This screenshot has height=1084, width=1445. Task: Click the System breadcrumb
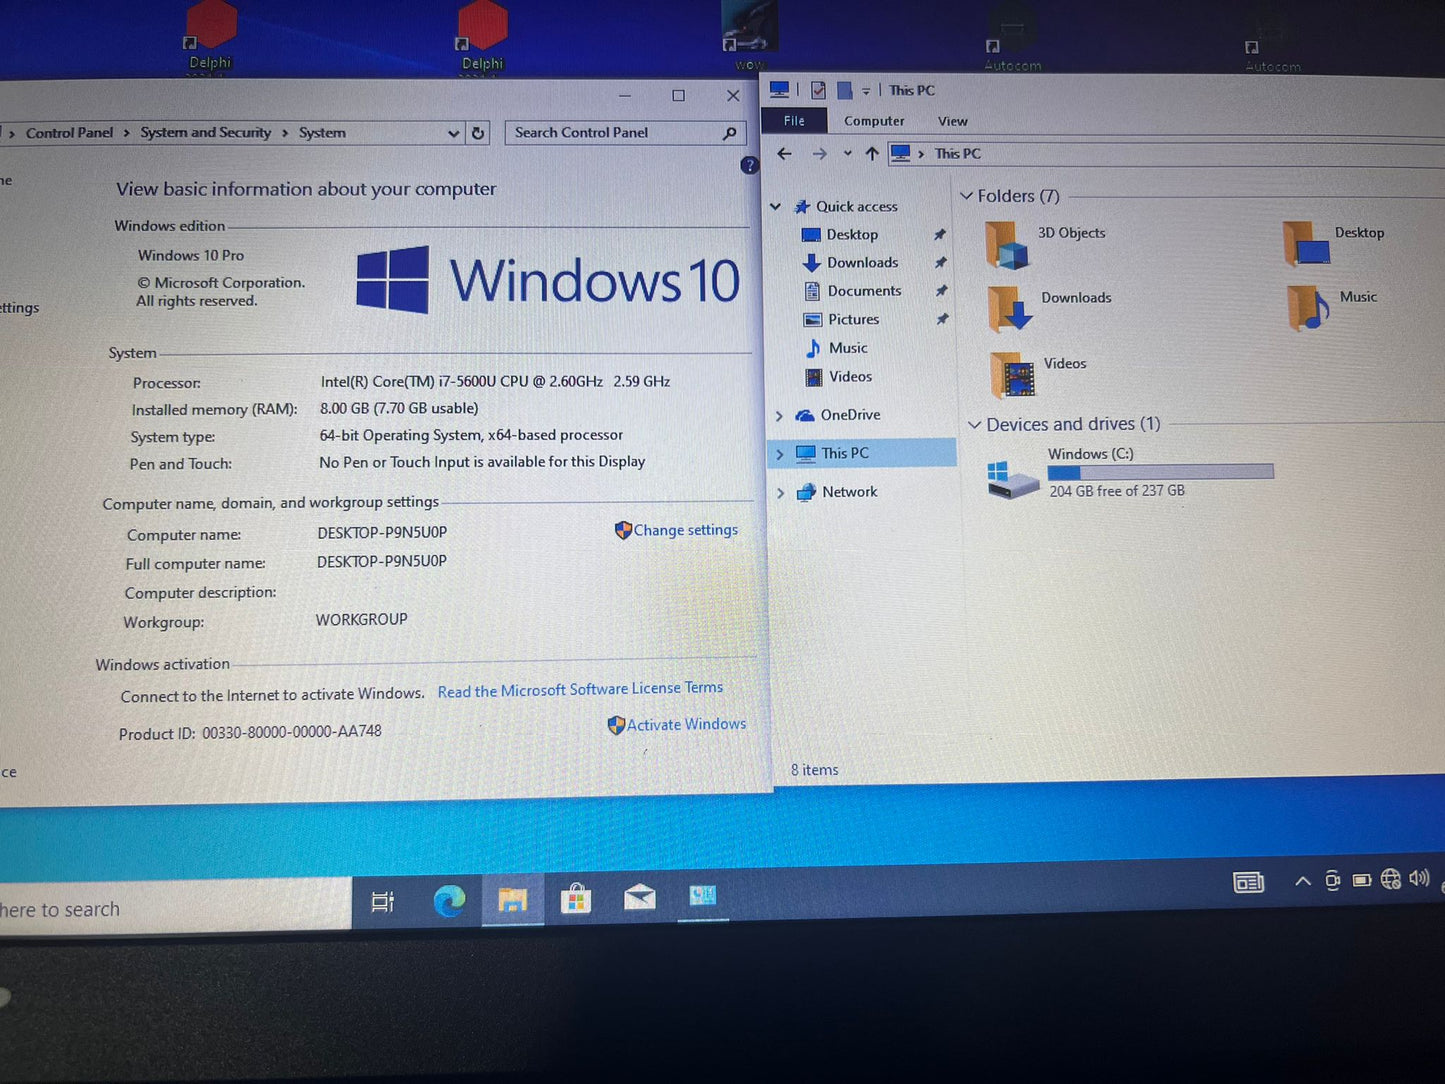(x=322, y=132)
